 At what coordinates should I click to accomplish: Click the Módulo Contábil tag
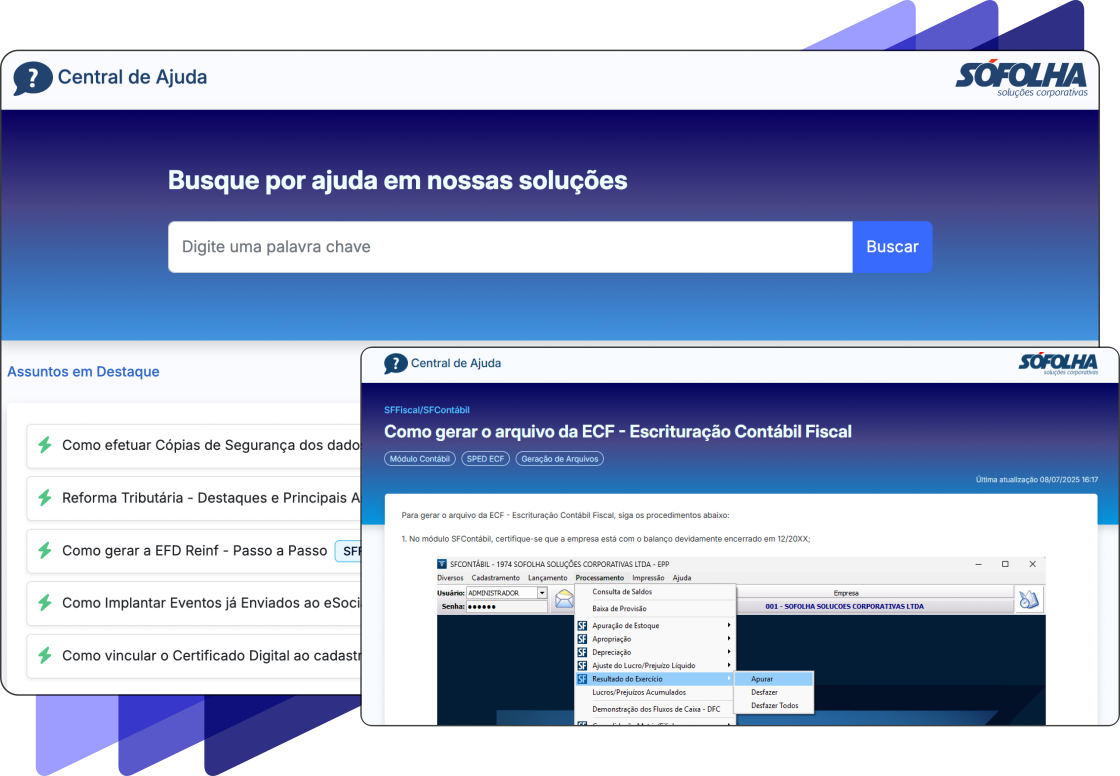pyautogui.click(x=420, y=459)
